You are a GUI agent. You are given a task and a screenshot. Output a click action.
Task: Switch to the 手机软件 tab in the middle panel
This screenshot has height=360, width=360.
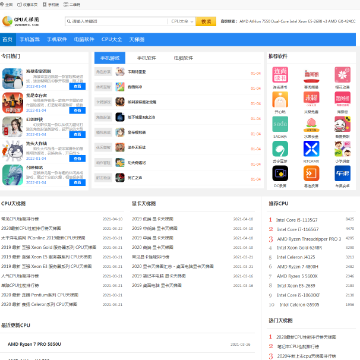point(146,58)
